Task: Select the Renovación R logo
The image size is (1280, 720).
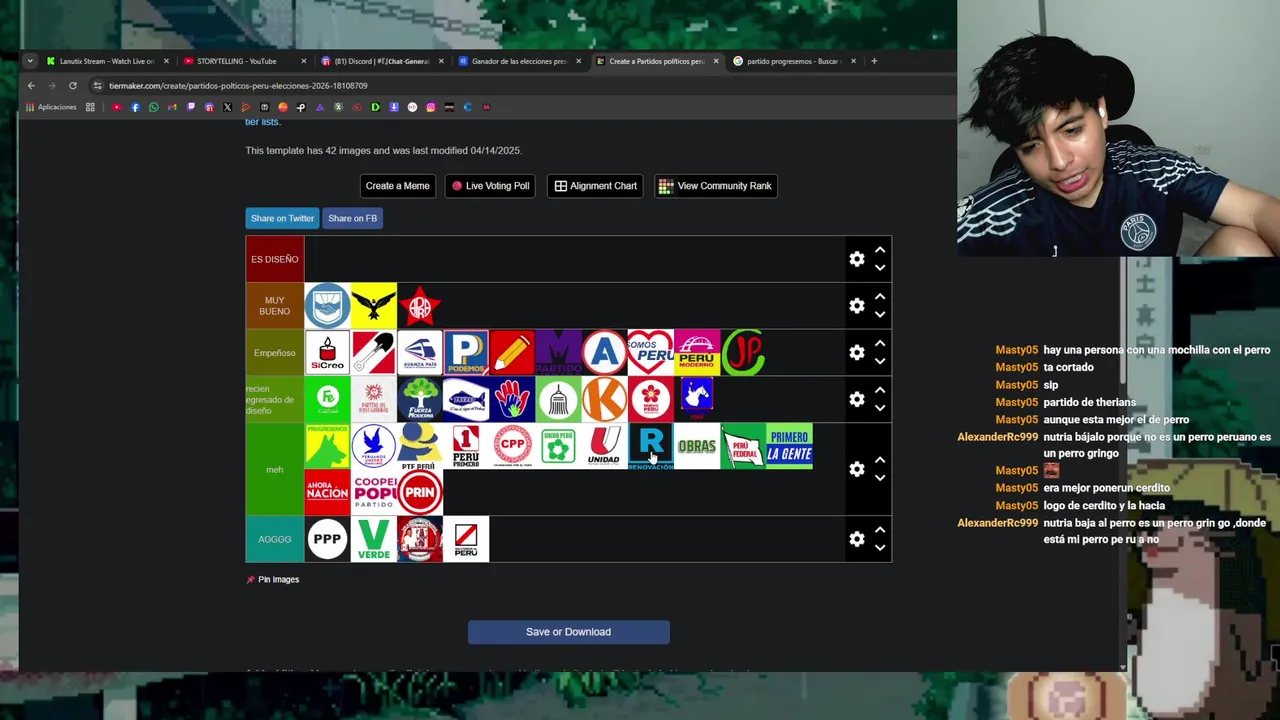Action: click(650, 445)
